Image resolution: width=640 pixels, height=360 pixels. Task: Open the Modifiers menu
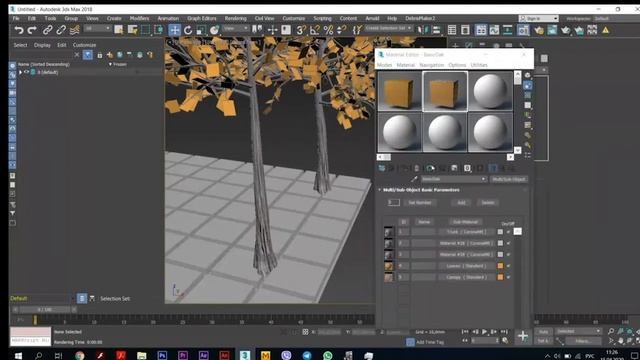point(139,18)
